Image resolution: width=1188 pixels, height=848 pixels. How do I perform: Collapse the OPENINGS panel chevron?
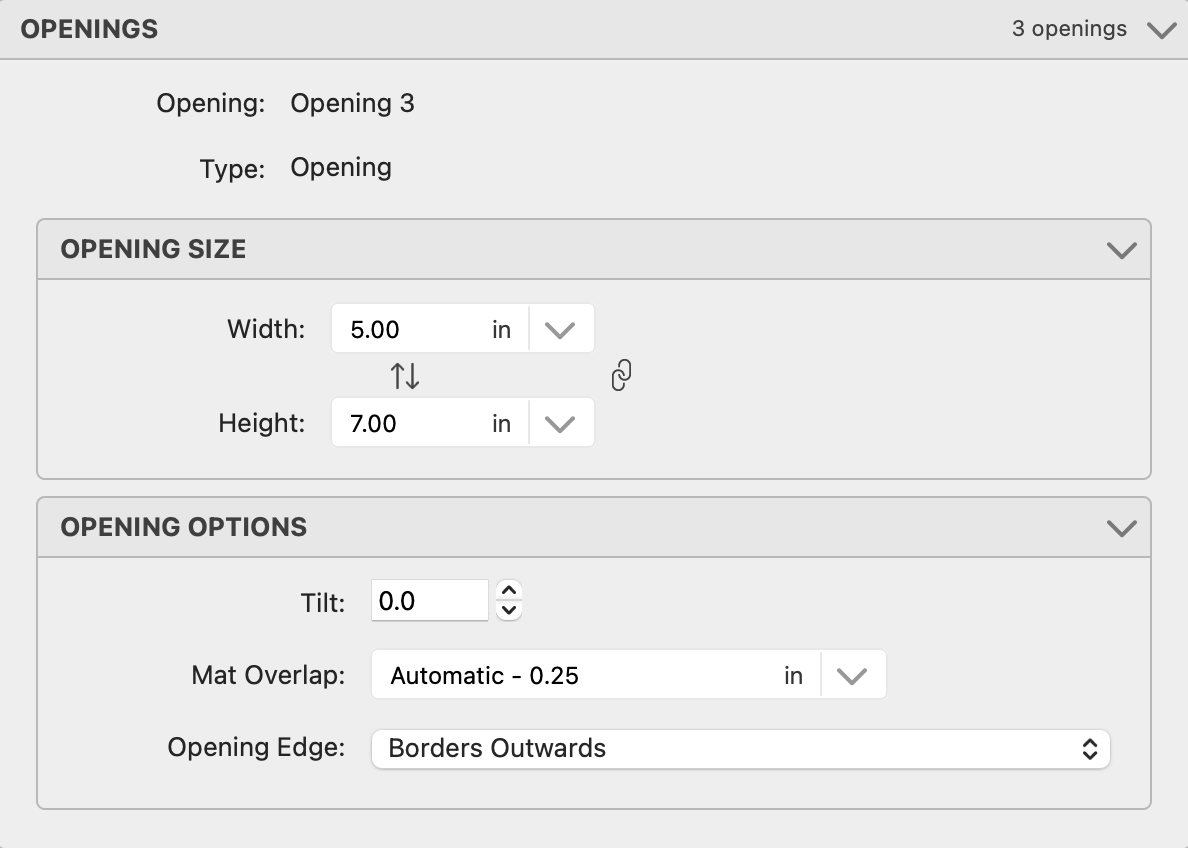click(x=1161, y=30)
